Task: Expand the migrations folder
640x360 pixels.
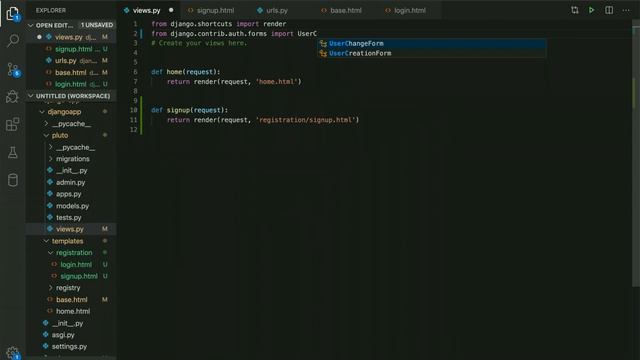Action: 51,159
